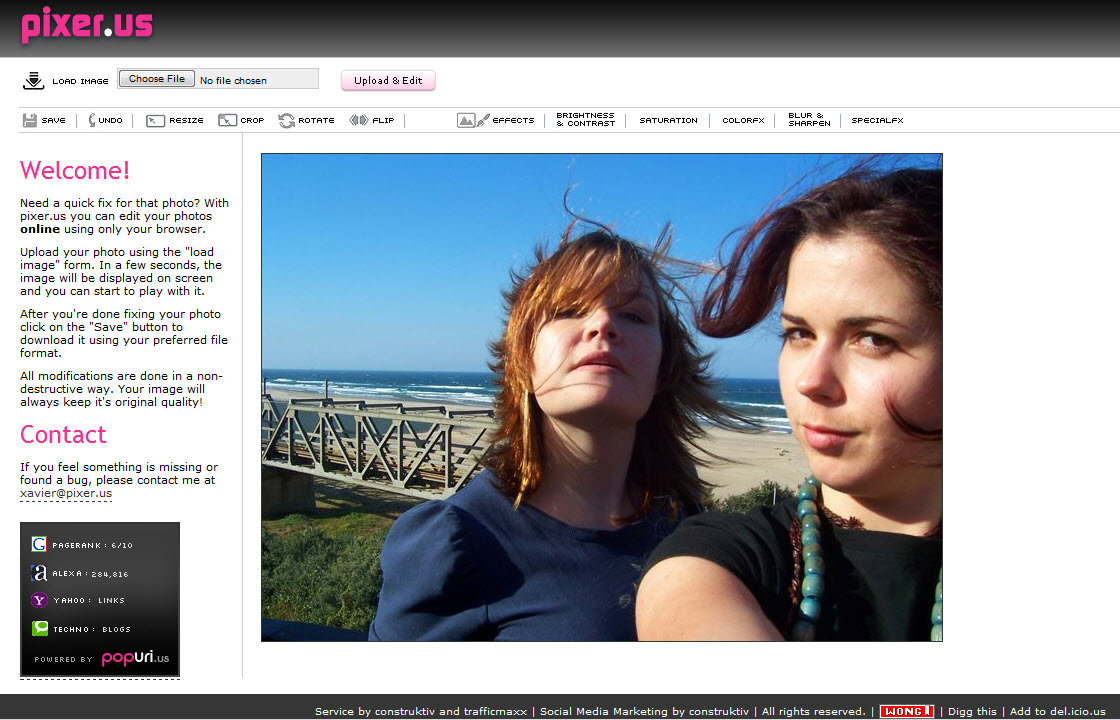
Task: Click the photo of two women
Action: (601, 397)
